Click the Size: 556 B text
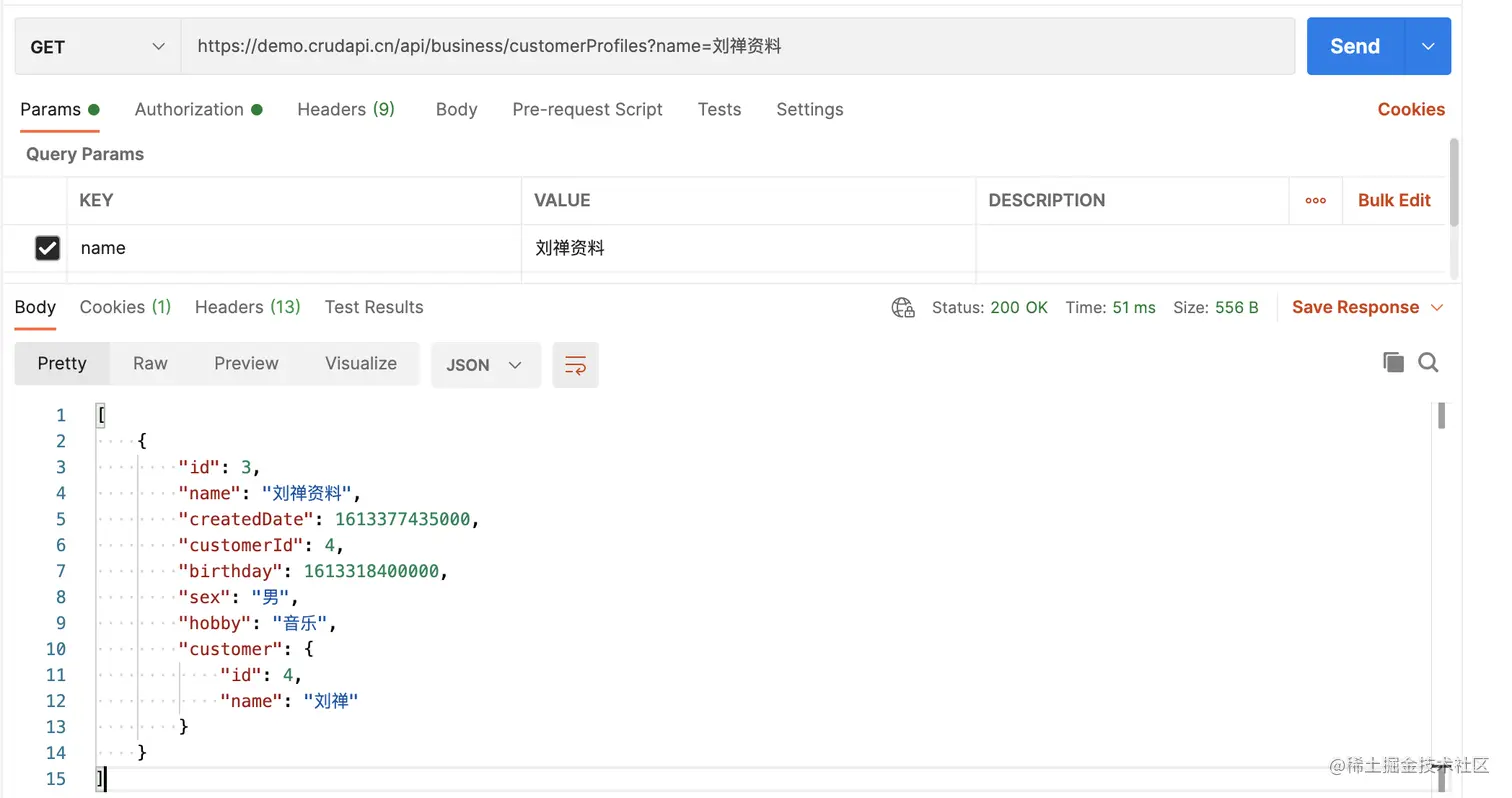This screenshot has height=798, width=1512. [1216, 307]
